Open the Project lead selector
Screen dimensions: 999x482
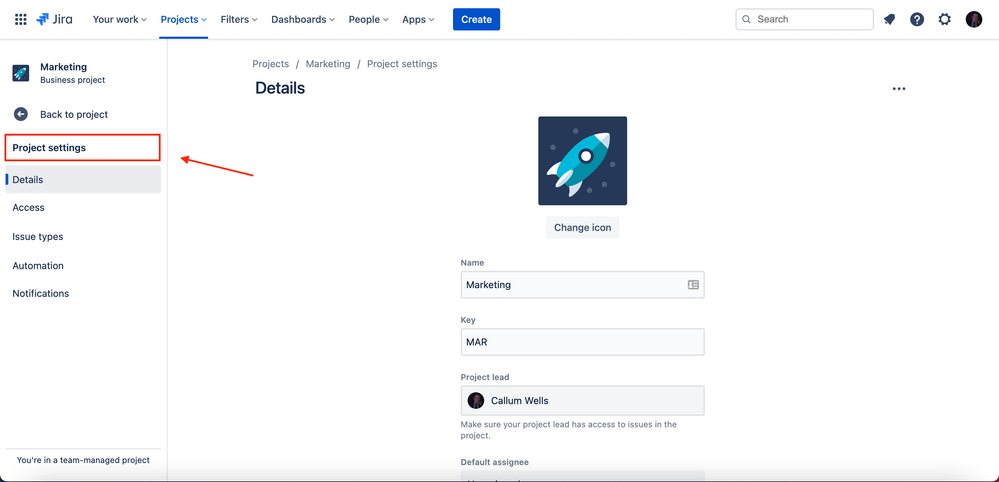(582, 400)
